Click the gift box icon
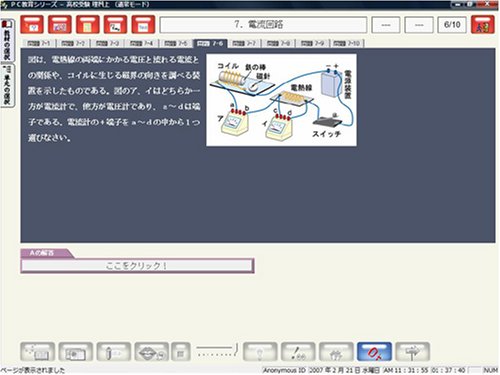Image resolution: width=500 pixels, height=375 pixels. [336, 352]
